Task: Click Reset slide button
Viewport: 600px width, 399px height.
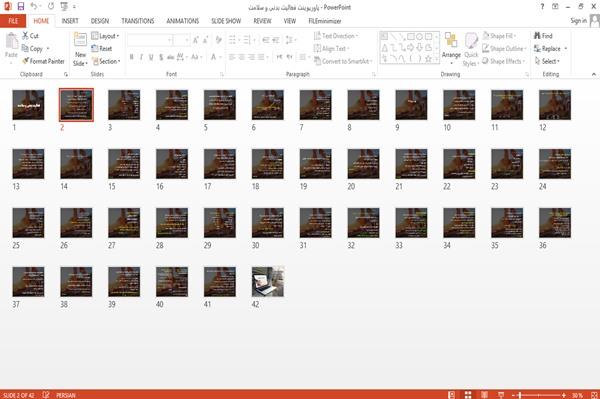Action: click(102, 49)
